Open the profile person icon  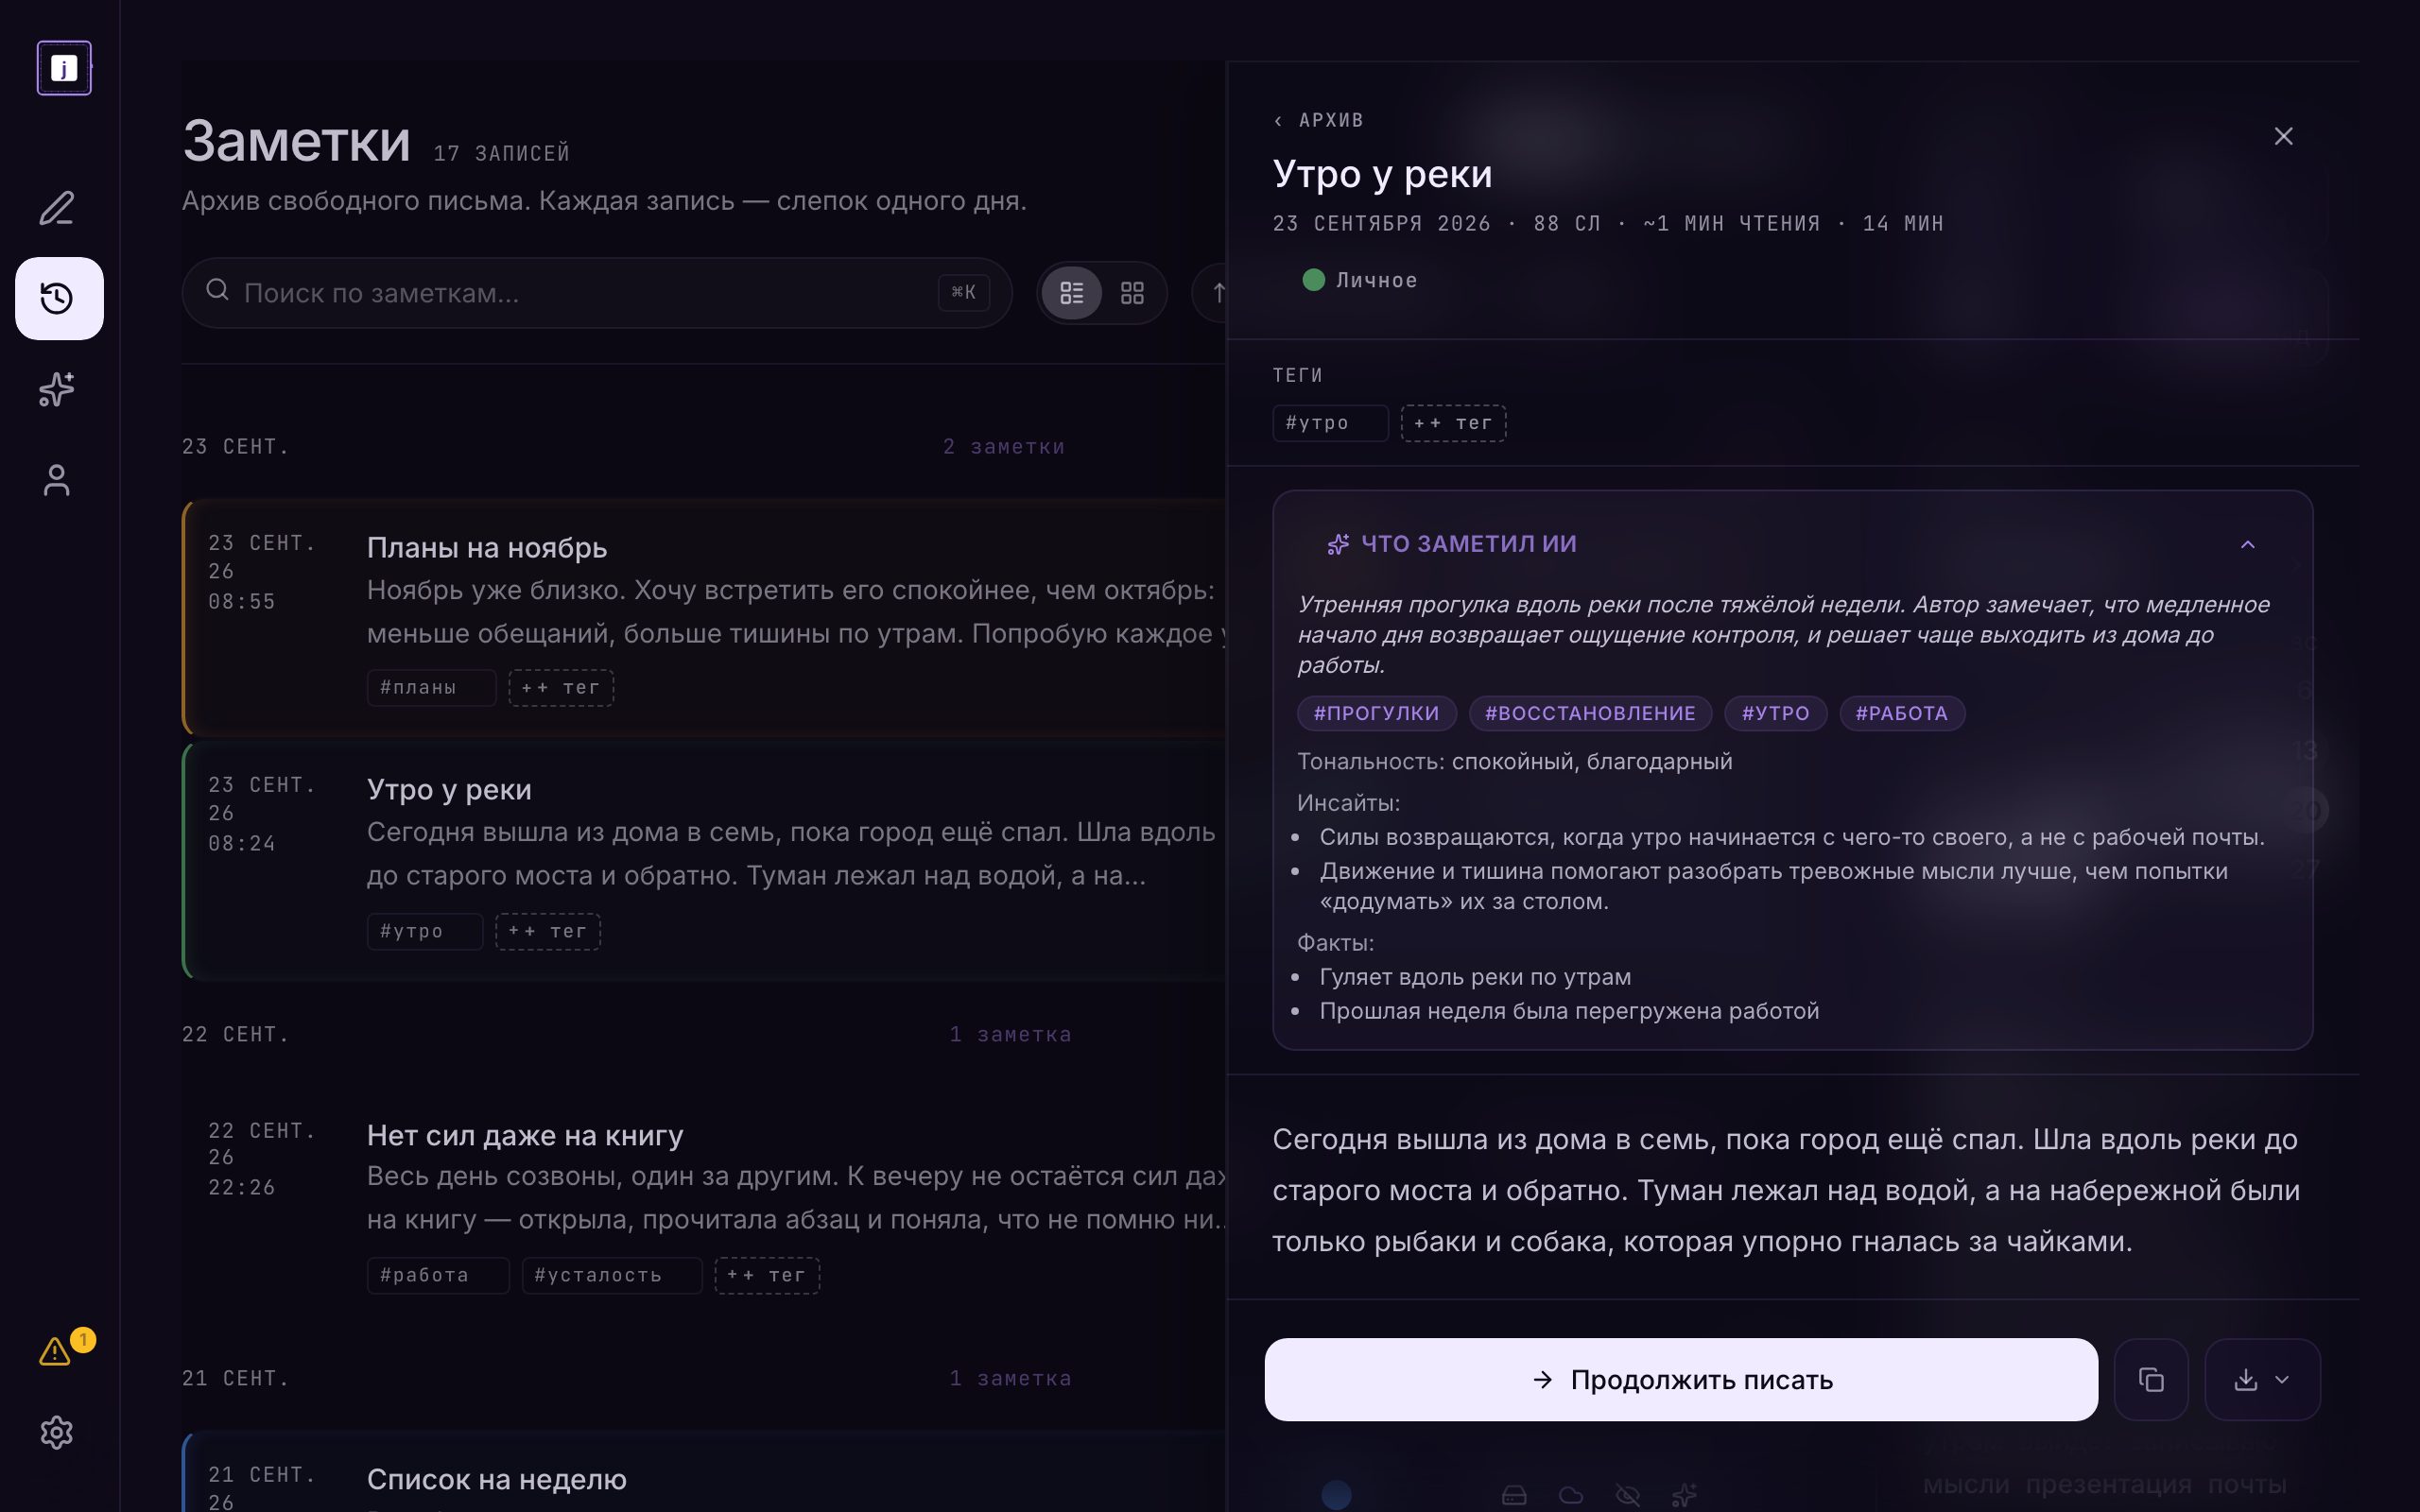click(57, 480)
